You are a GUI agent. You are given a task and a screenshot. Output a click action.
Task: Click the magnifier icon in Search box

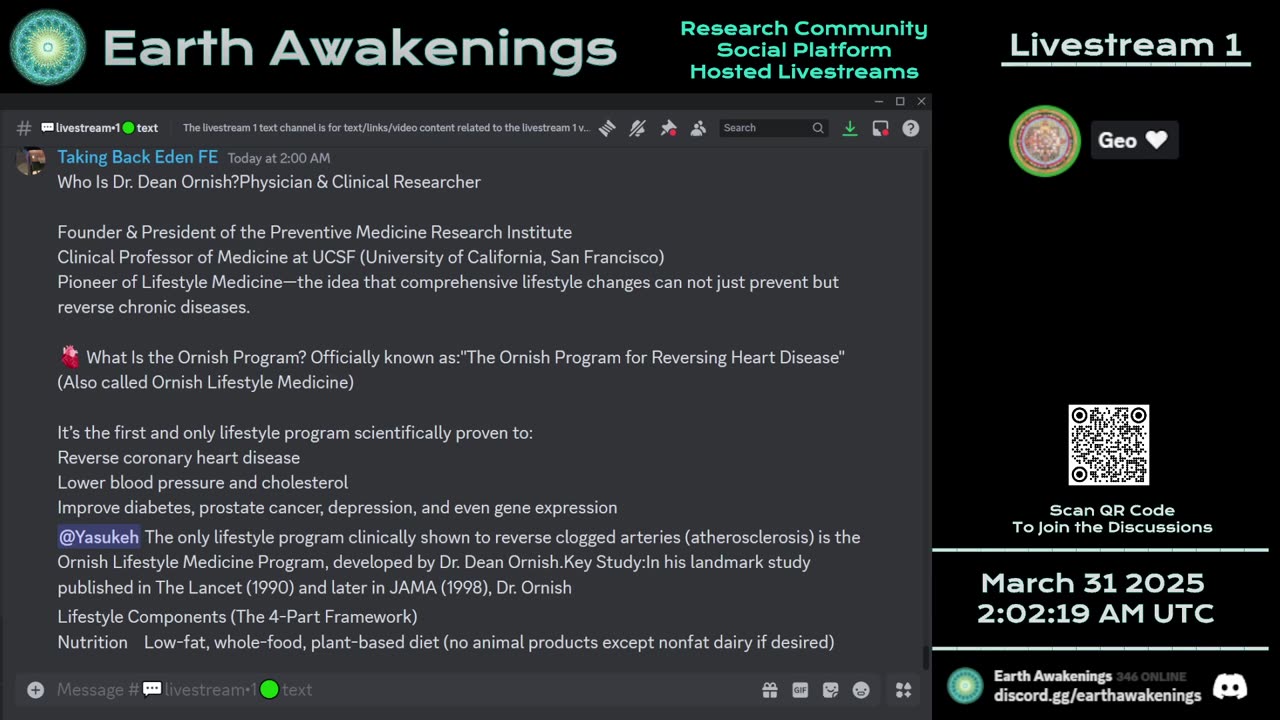(818, 128)
